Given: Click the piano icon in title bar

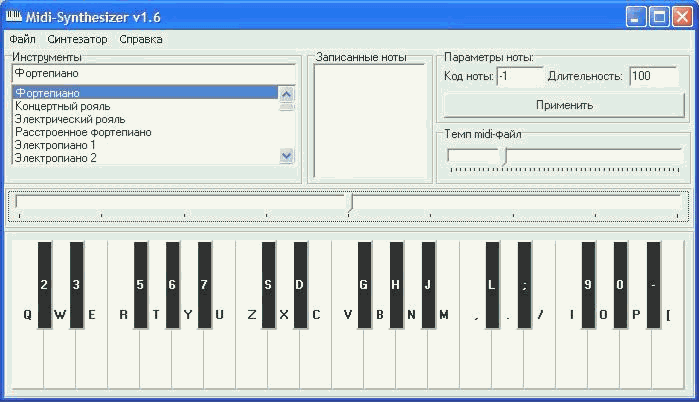Looking at the screenshot, I should [14, 16].
